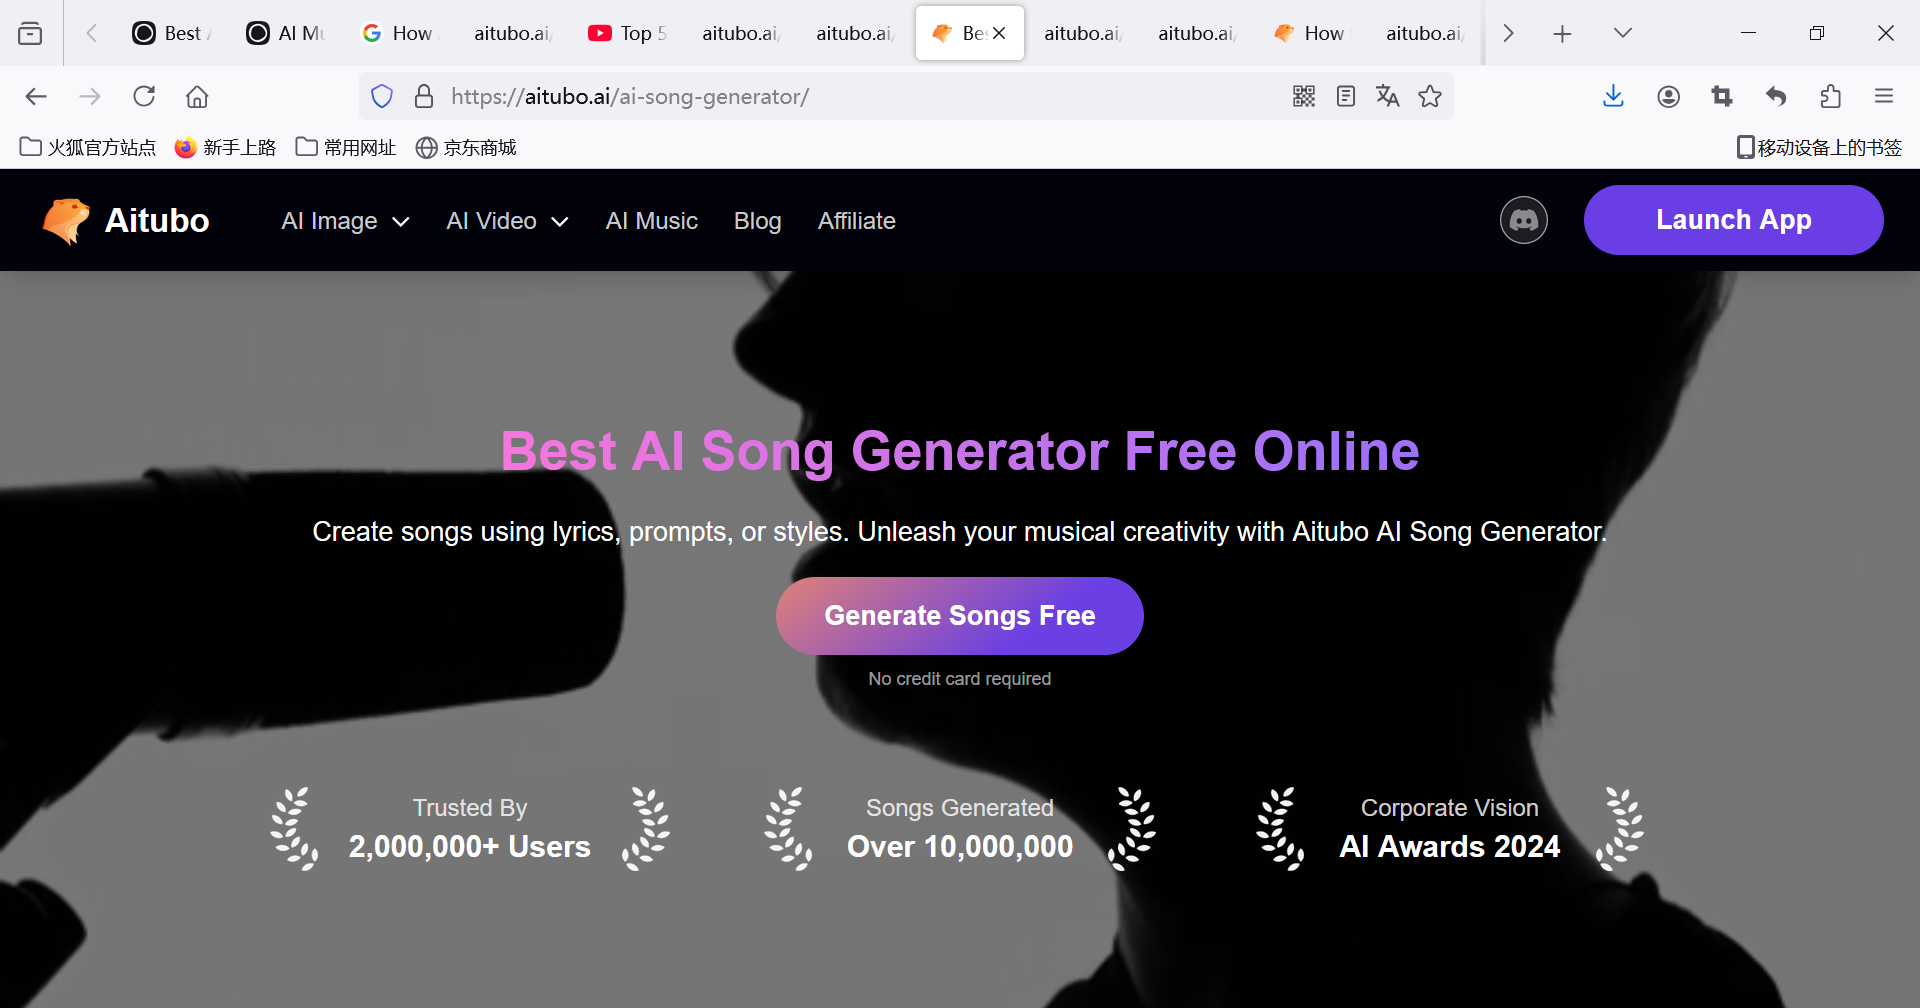Switch to the first 'Best' tab
1920x1008 pixels.
pos(172,33)
